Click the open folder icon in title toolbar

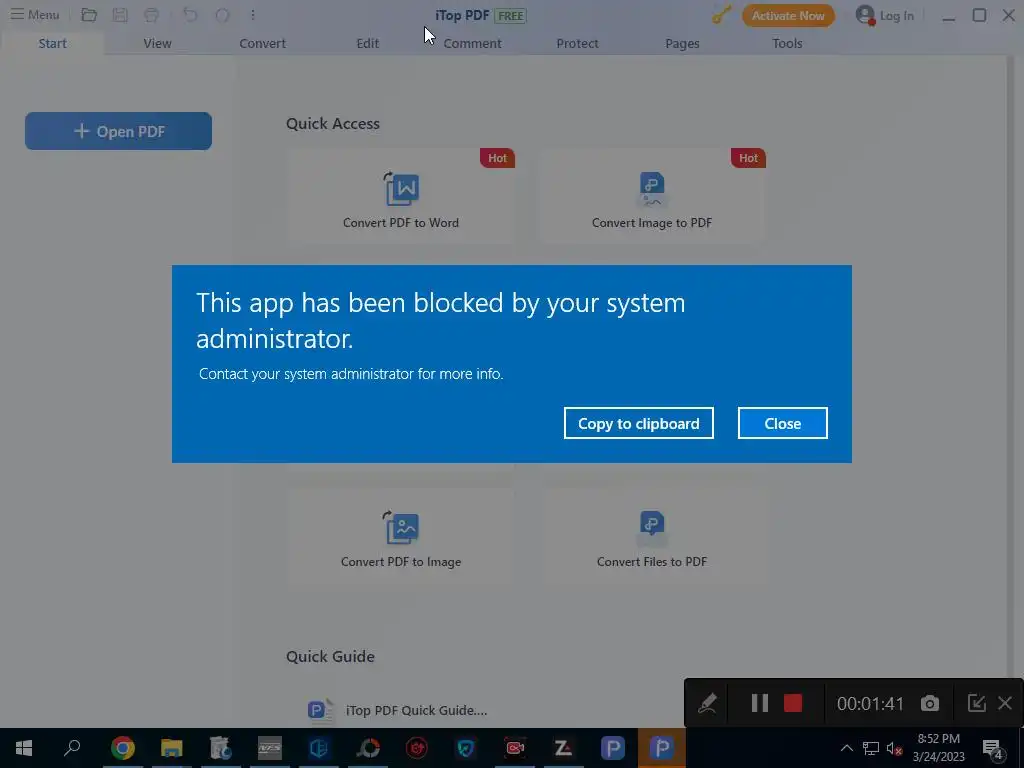point(89,14)
